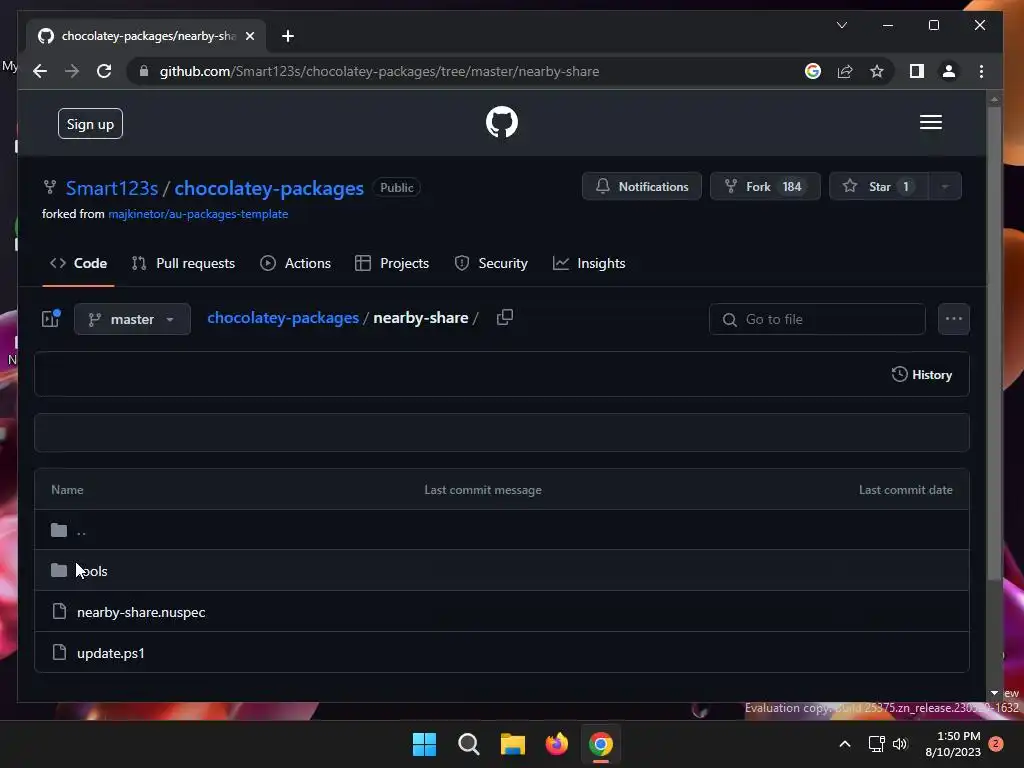Screen dimensions: 1024x768
Task: Click the page vertical scrollbar
Action: click(994, 343)
